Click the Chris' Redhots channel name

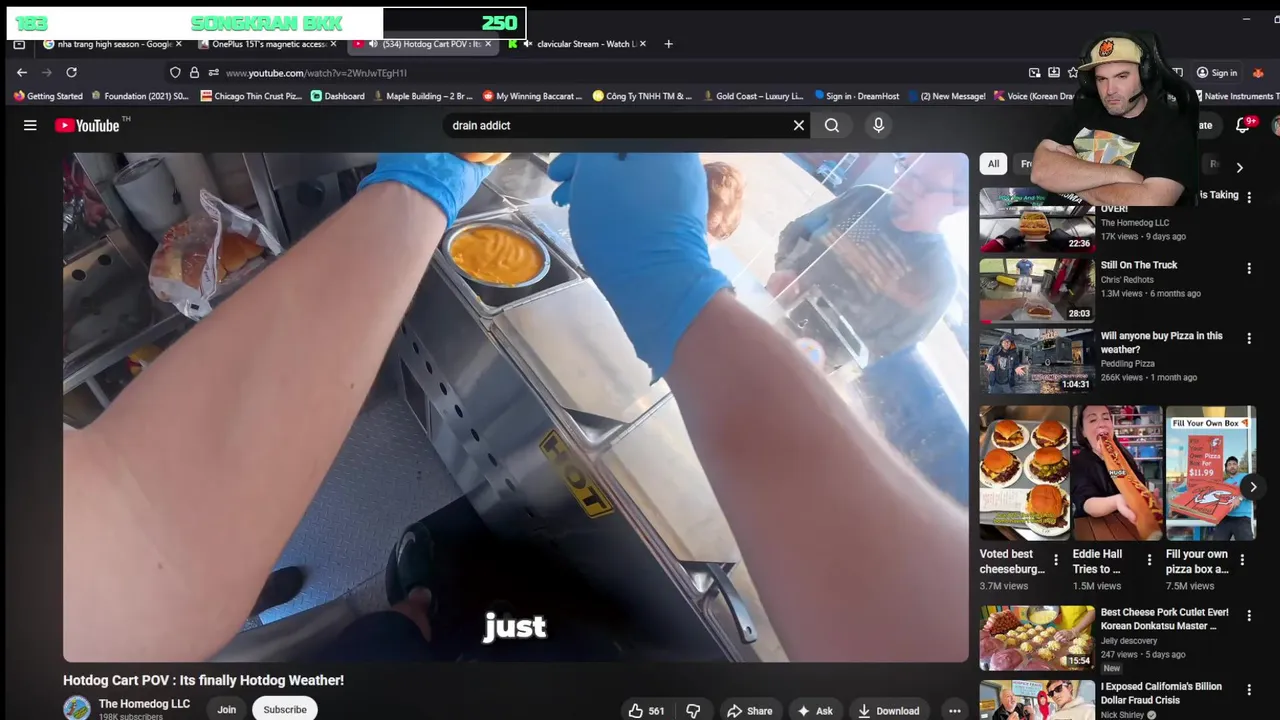(x=1127, y=280)
